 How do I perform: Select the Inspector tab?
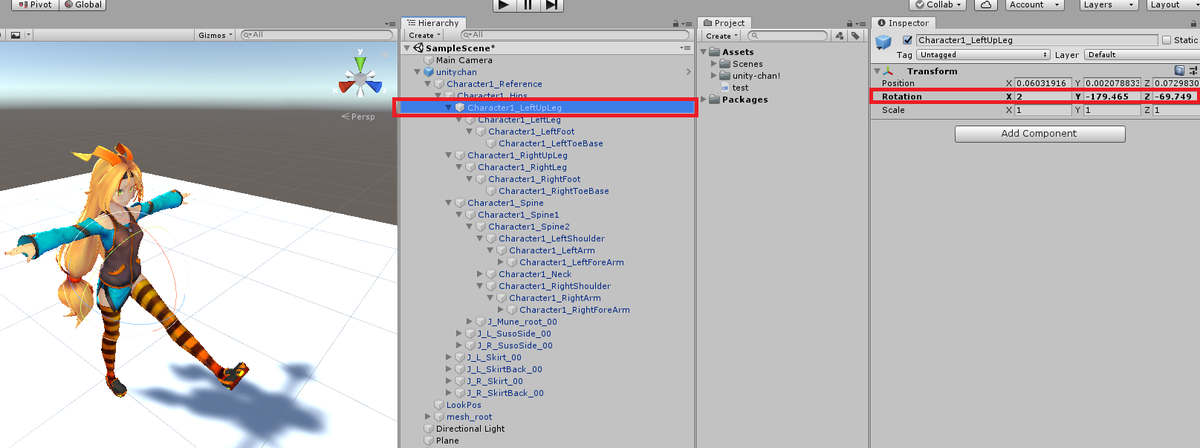[x=905, y=22]
